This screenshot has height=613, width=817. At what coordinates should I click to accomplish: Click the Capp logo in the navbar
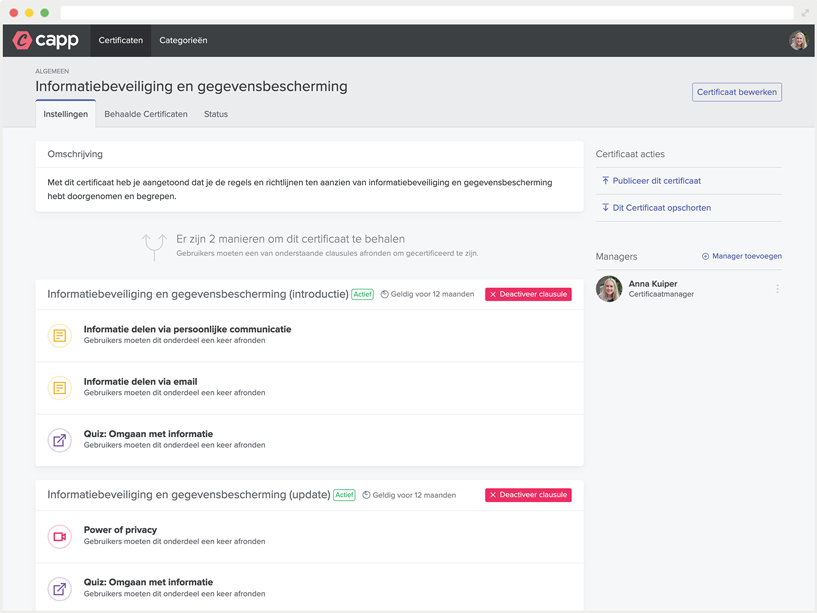click(46, 41)
